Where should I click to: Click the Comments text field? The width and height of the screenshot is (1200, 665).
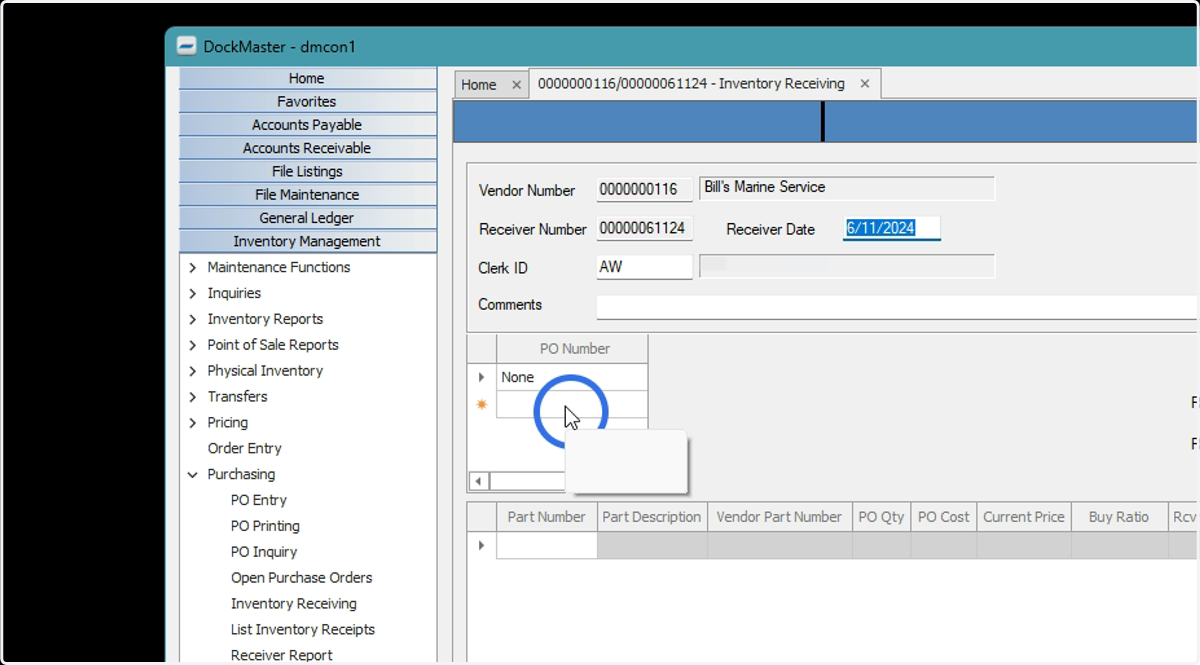pyautogui.click(x=897, y=306)
